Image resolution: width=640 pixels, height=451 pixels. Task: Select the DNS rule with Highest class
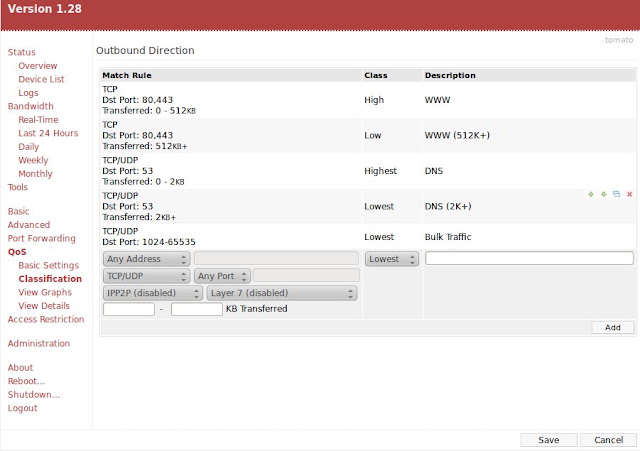click(x=368, y=171)
